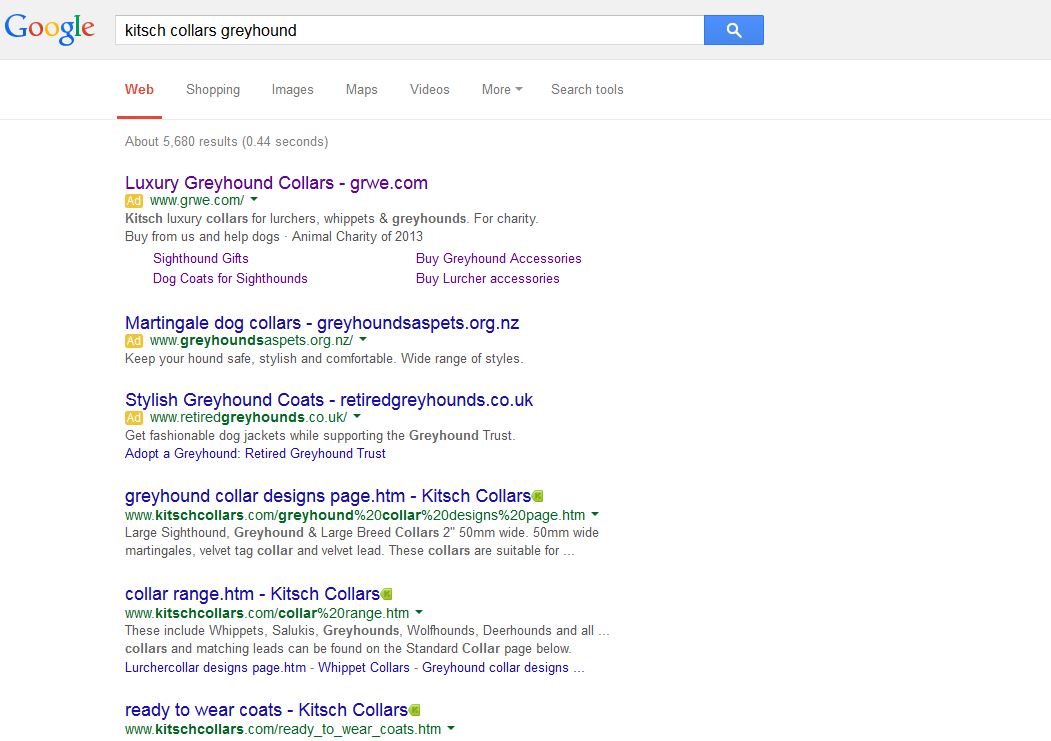Focus the search box containing 'kitsch collars greyhound'
The width and height of the screenshot is (1051, 741).
410,30
